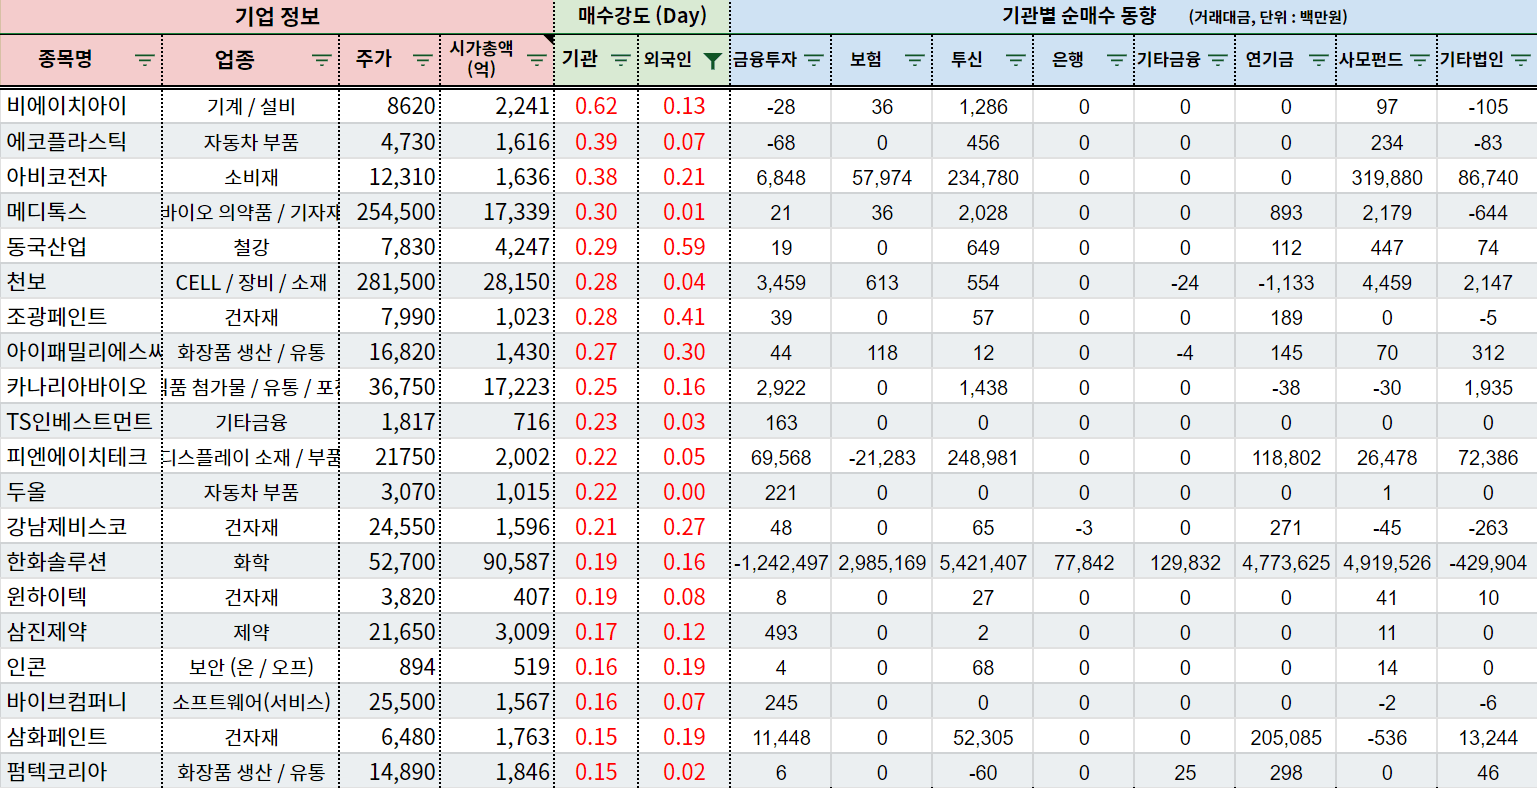This screenshot has height=788, width=1537.
Task: Select the 기관 strength value 0.62
Action: point(596,106)
